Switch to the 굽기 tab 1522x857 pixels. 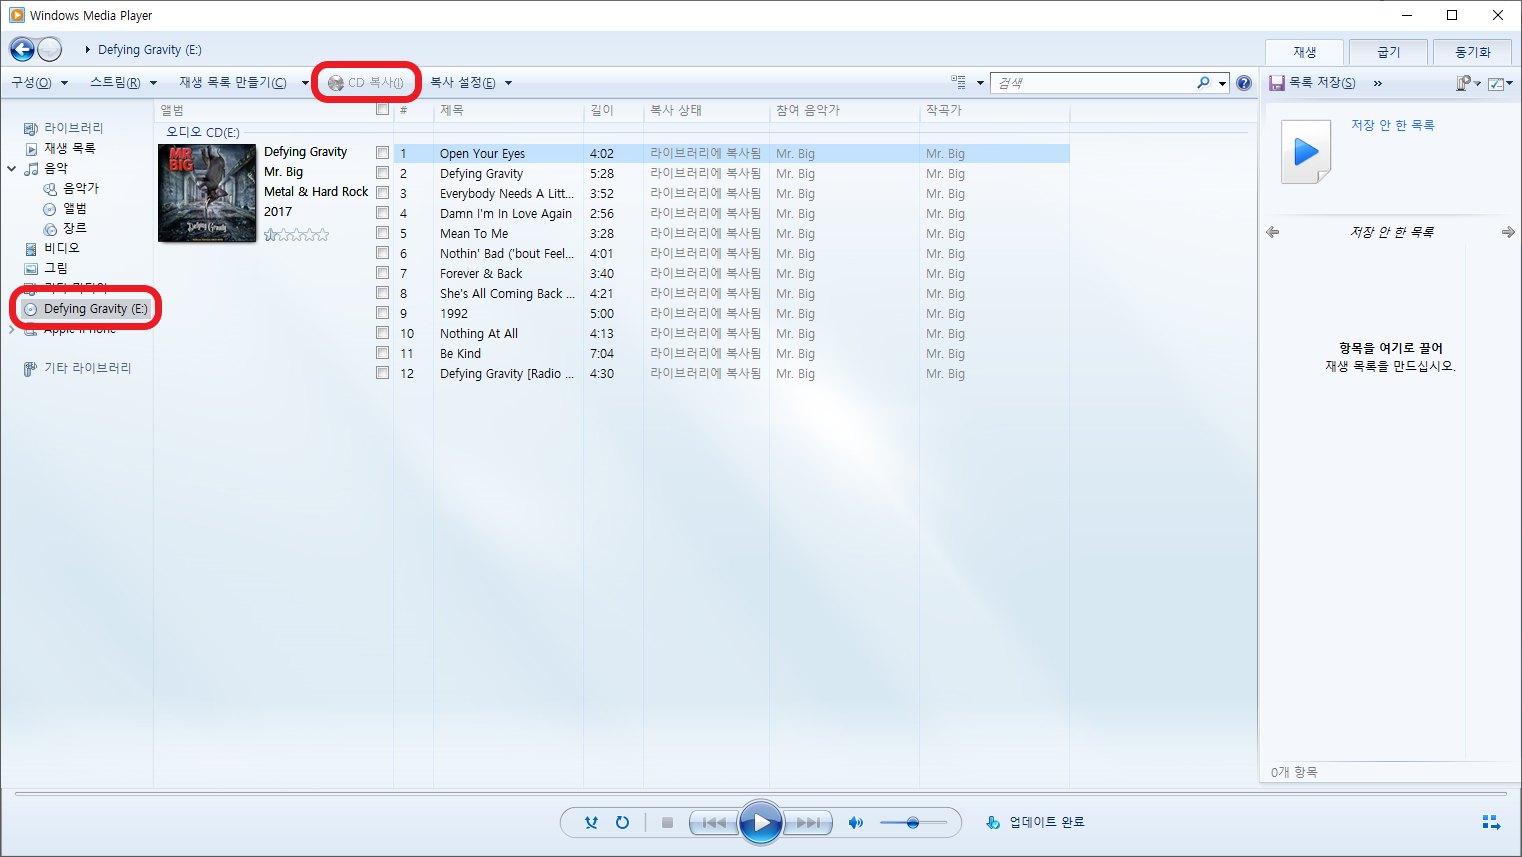pyautogui.click(x=1389, y=52)
